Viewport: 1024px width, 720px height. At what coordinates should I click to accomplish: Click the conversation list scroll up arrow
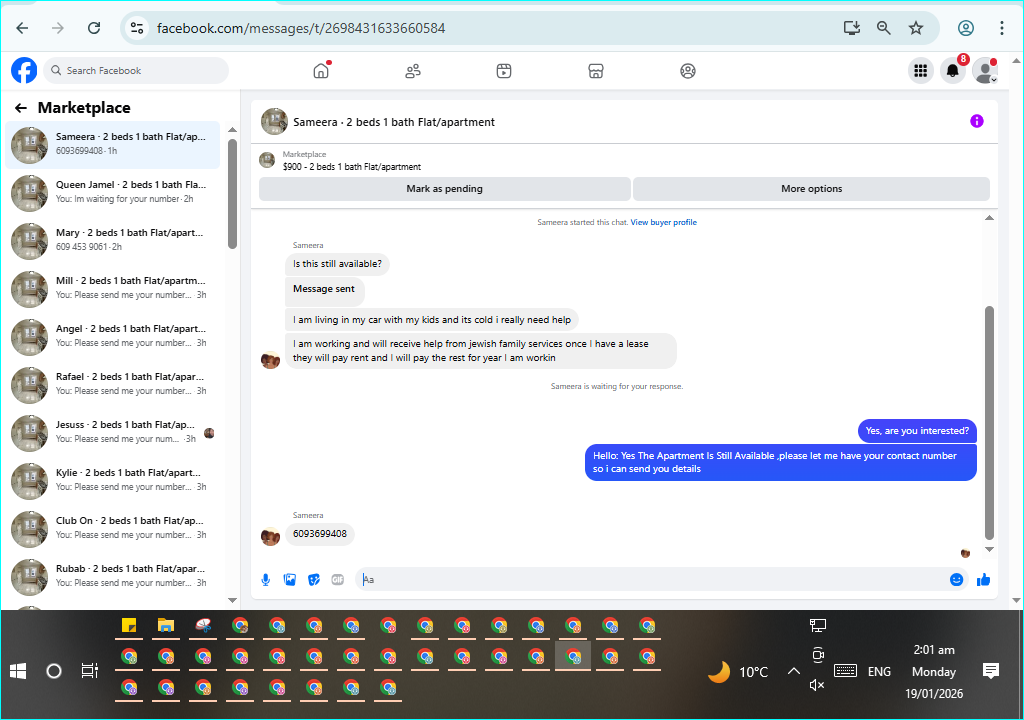pyautogui.click(x=232, y=130)
